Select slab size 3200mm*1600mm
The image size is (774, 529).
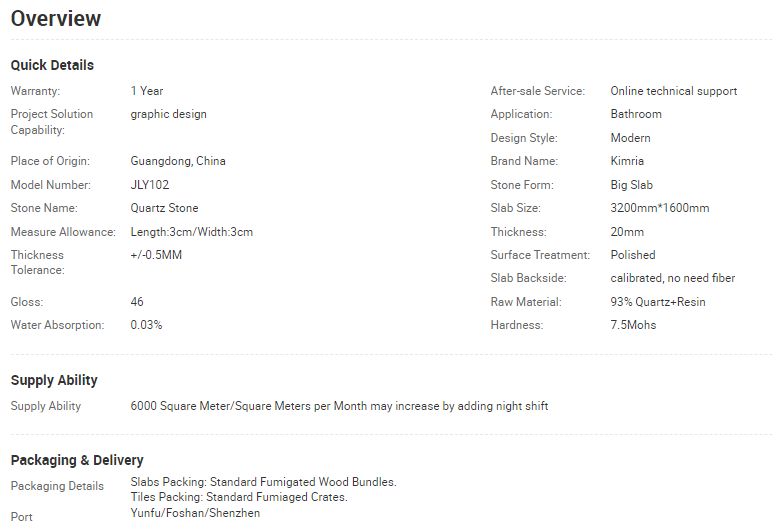(x=659, y=208)
